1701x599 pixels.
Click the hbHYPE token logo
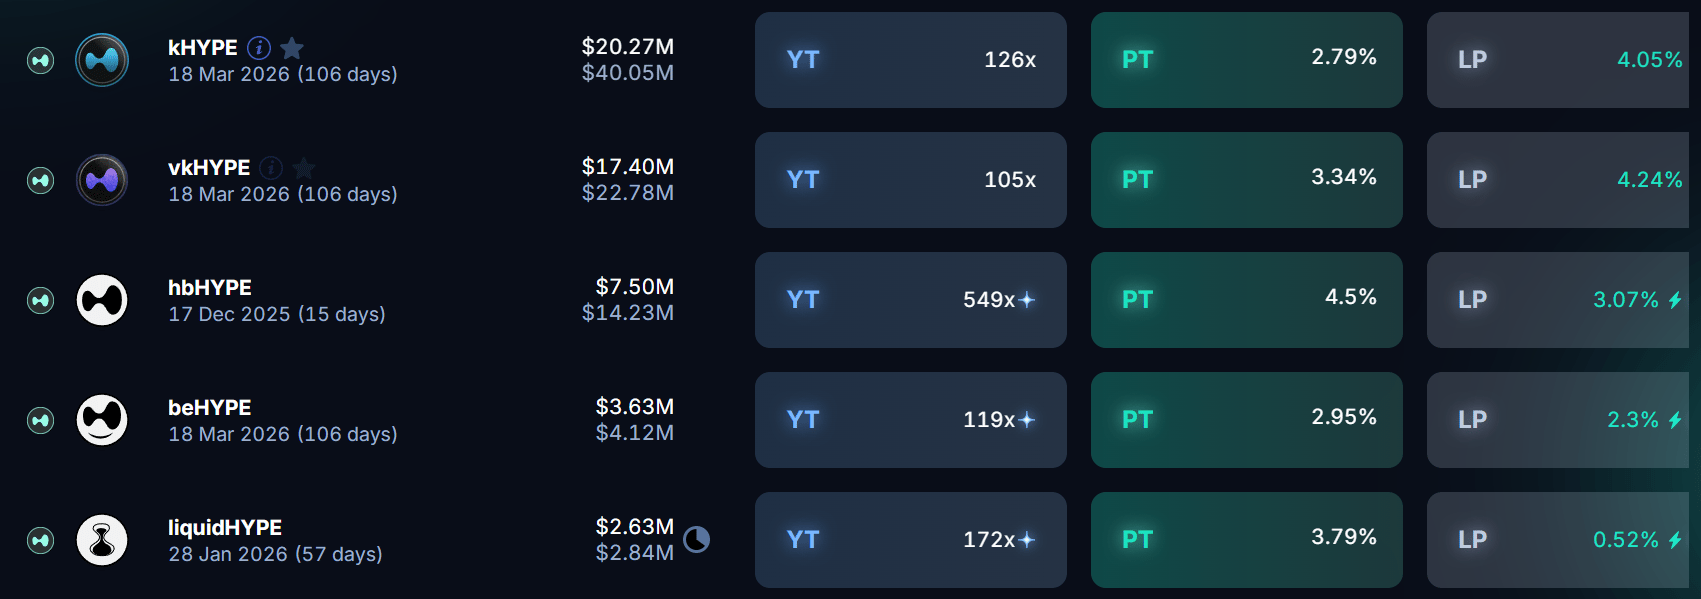coord(102,300)
